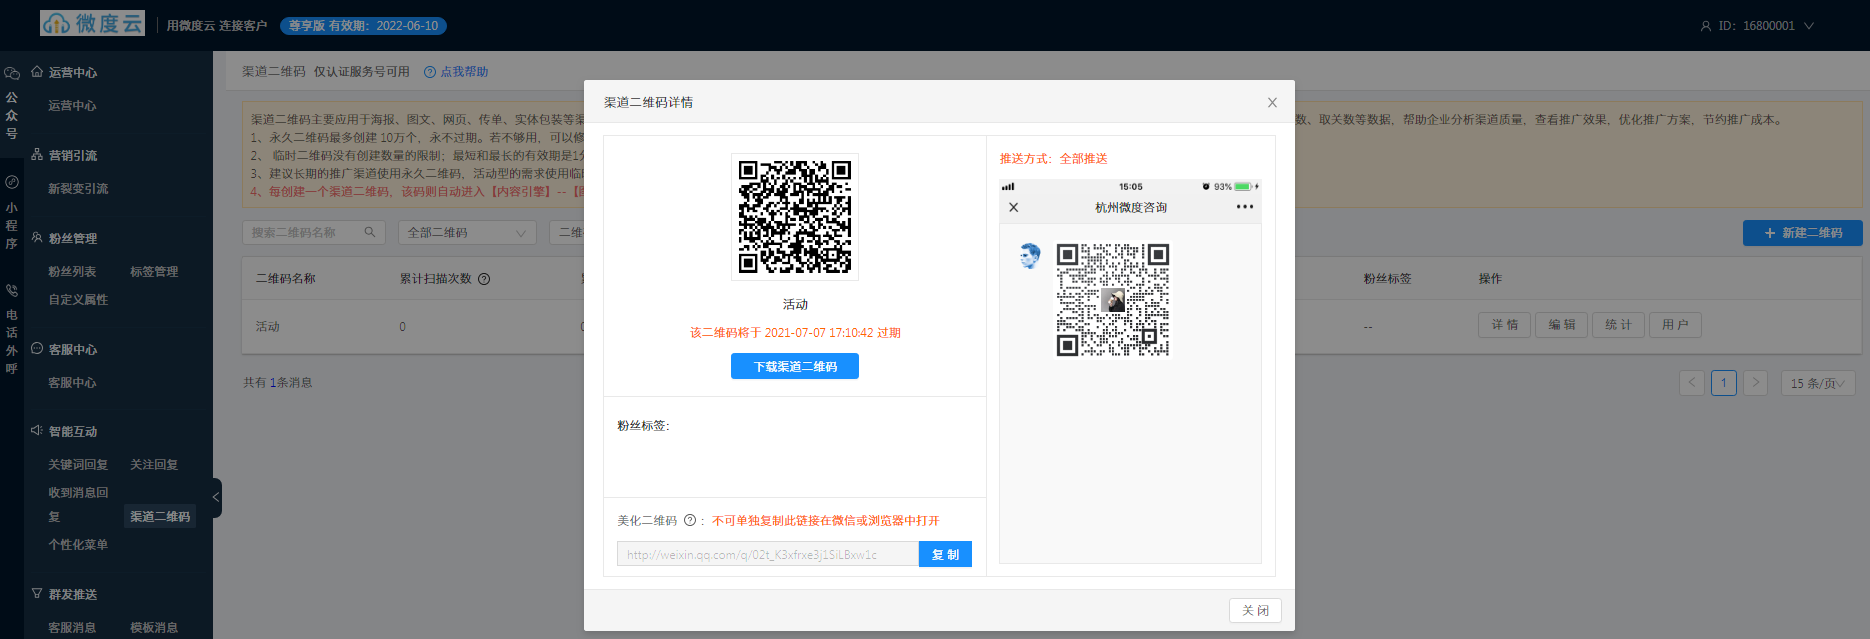1870x639 pixels.
Task: Click the 共有 1条消息 count text
Action: 278,383
